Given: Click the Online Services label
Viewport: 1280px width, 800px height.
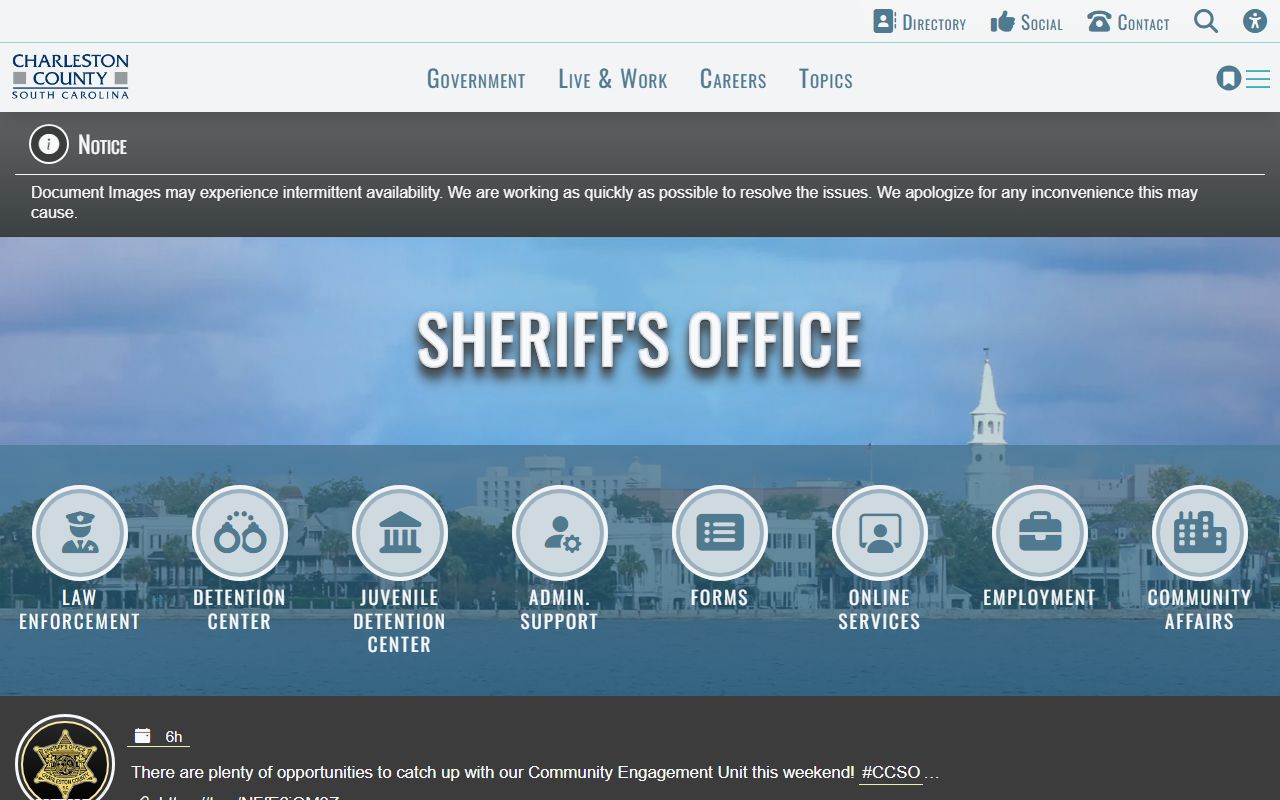Looking at the screenshot, I should 880,609.
